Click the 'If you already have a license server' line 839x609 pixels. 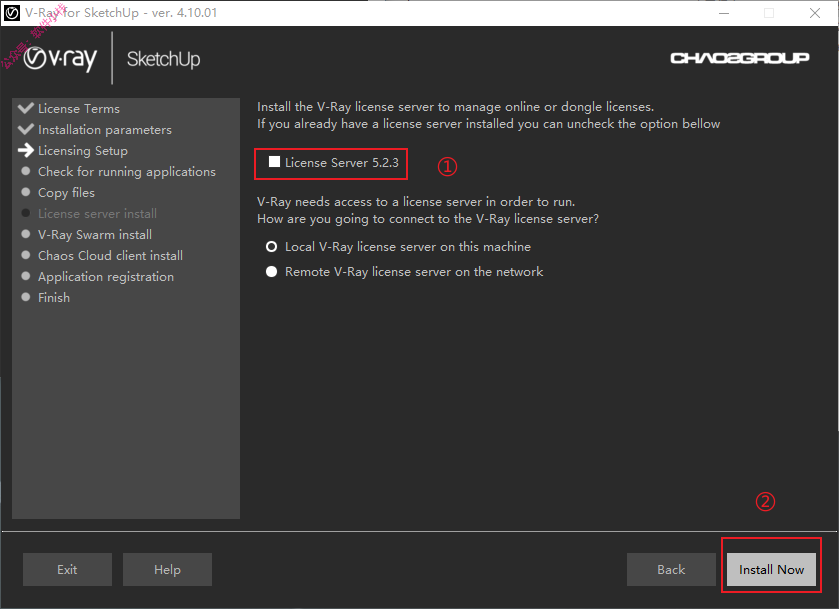pos(489,124)
